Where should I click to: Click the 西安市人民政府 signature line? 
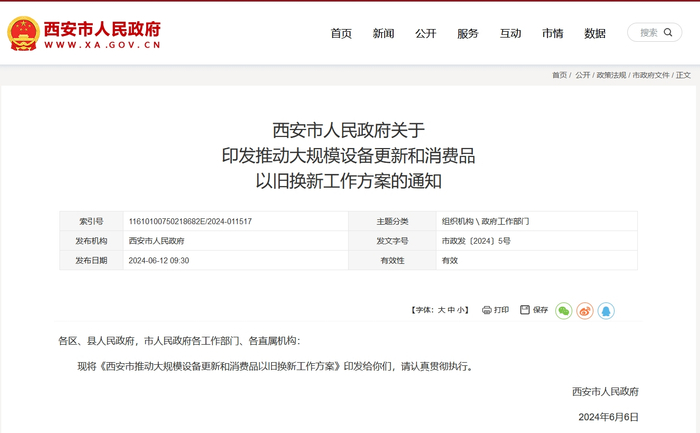point(605,391)
